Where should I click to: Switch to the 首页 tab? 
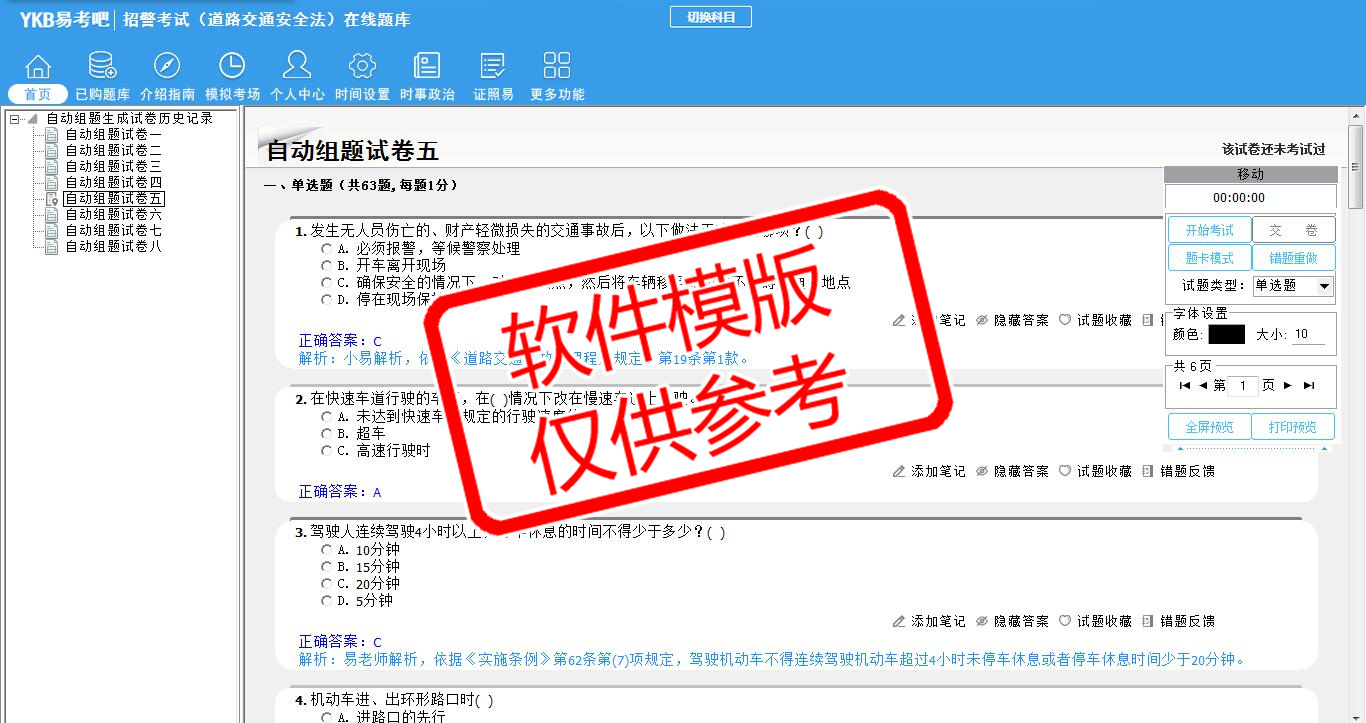pos(37,94)
